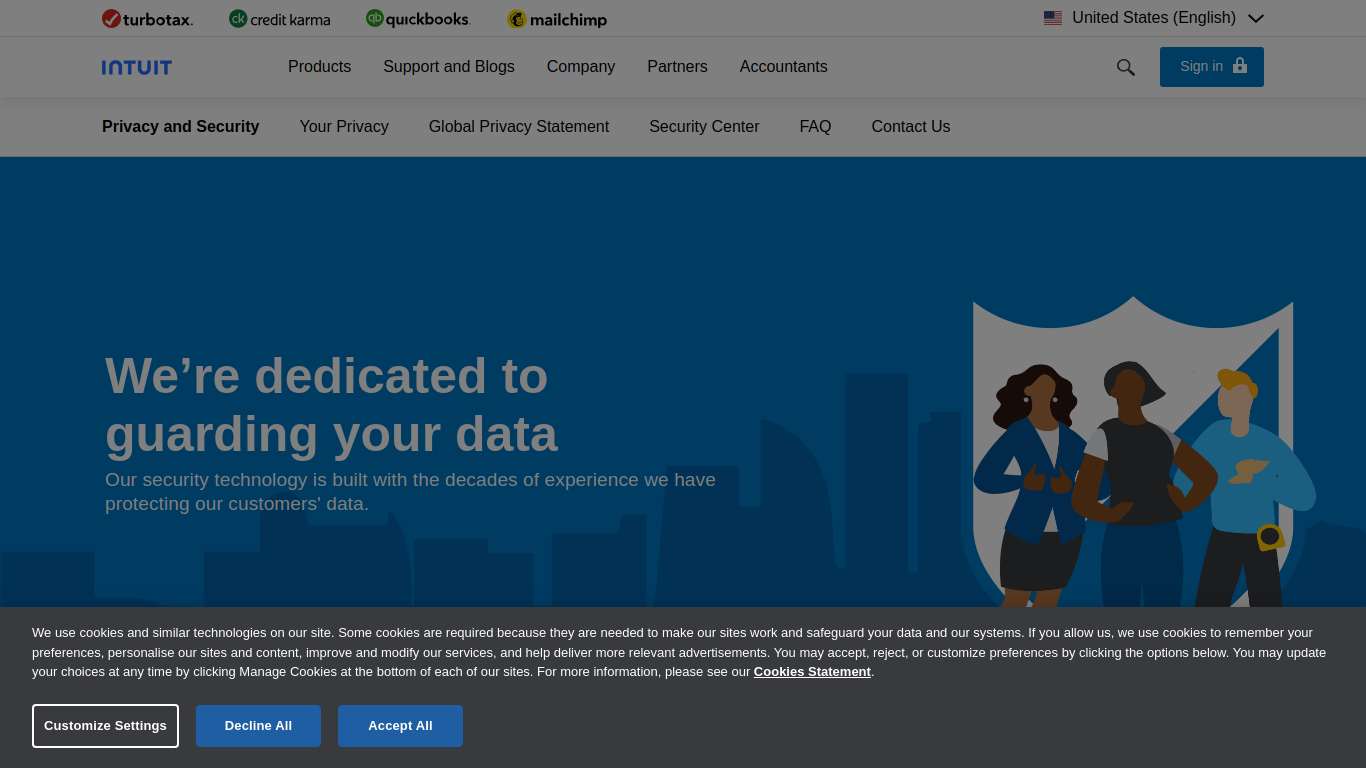This screenshot has height=768, width=1366.
Task: Click the Customize Settings button
Action: (x=105, y=726)
